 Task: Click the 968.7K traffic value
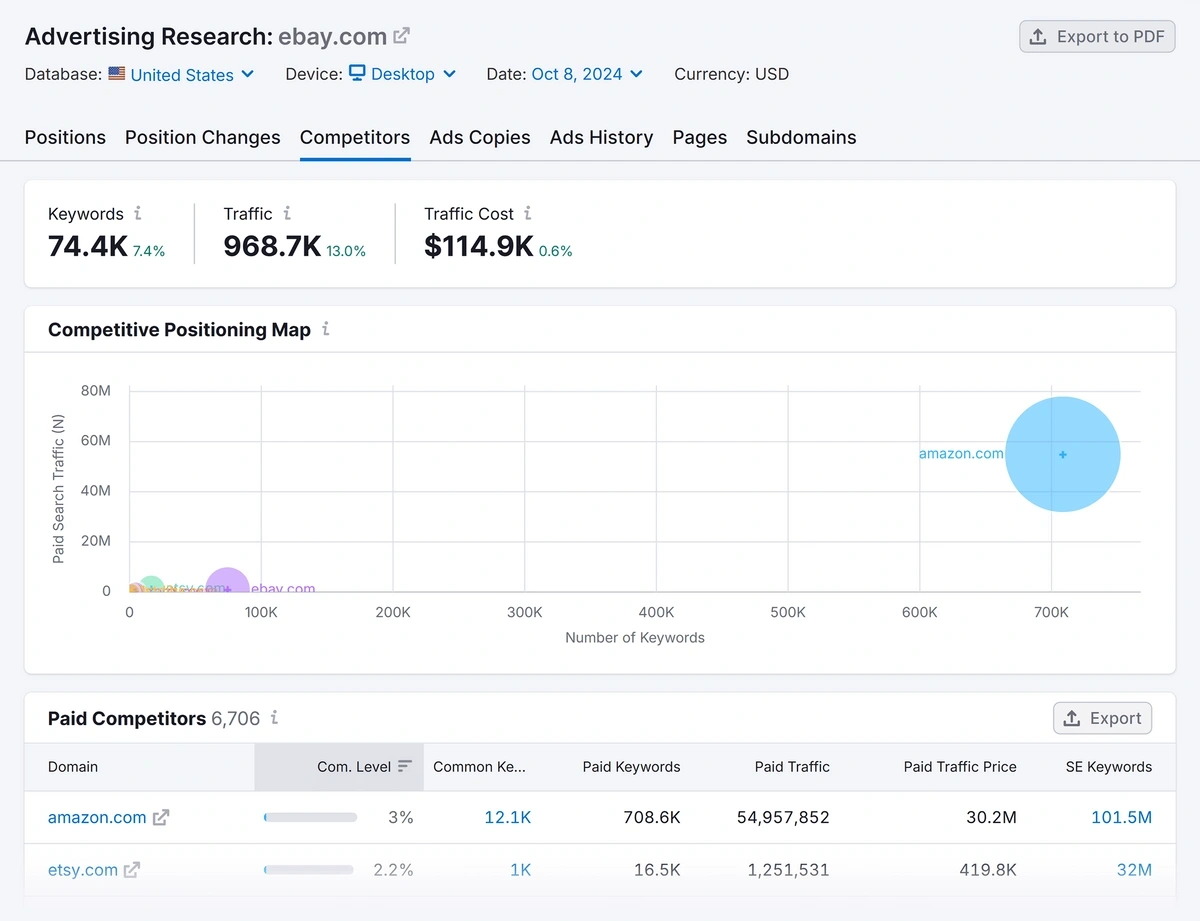click(x=272, y=246)
